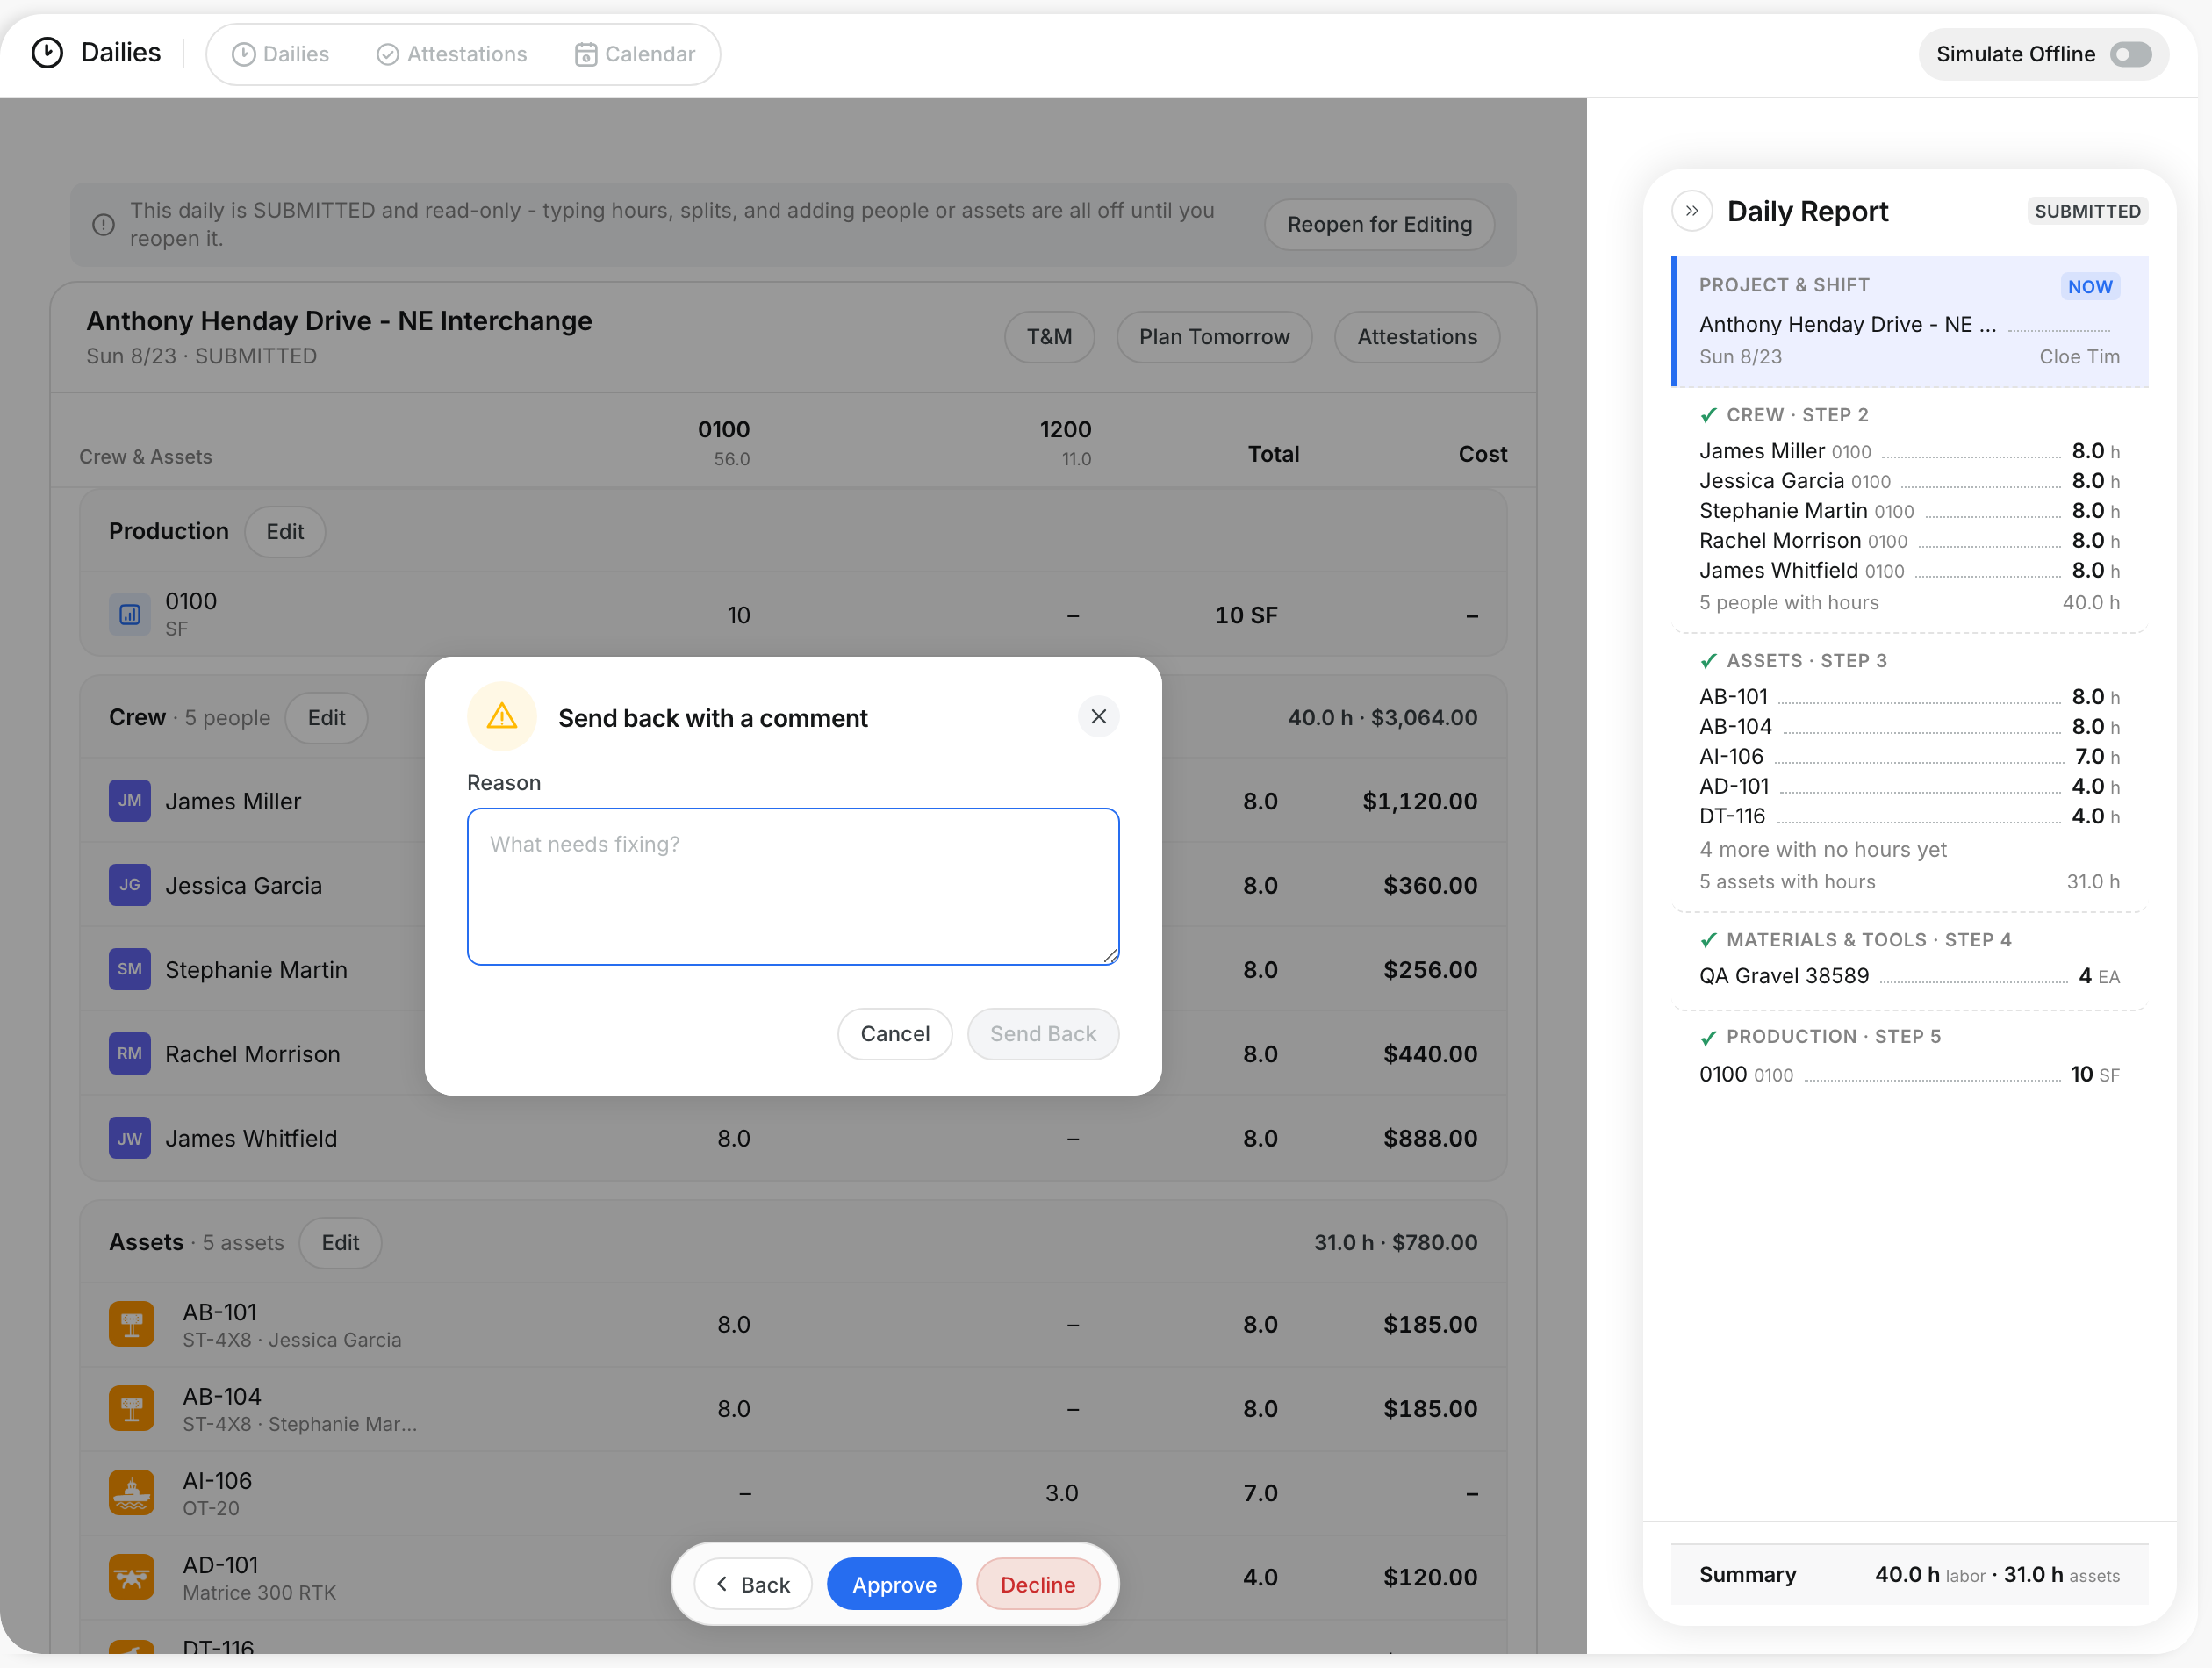Click the SUBMITTED status badge
Image resolution: width=2212 pixels, height=1668 pixels.
[x=2087, y=211]
